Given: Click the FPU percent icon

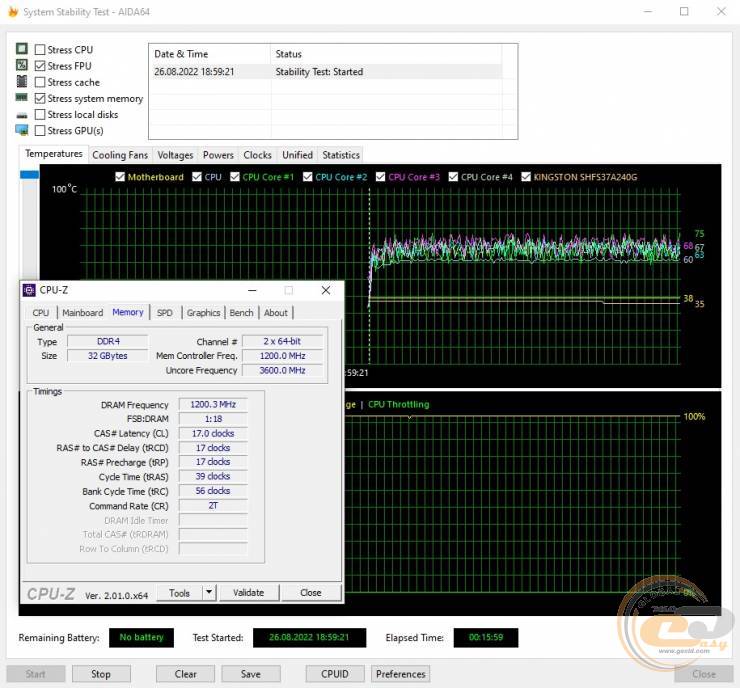Looking at the screenshot, I should (22, 65).
